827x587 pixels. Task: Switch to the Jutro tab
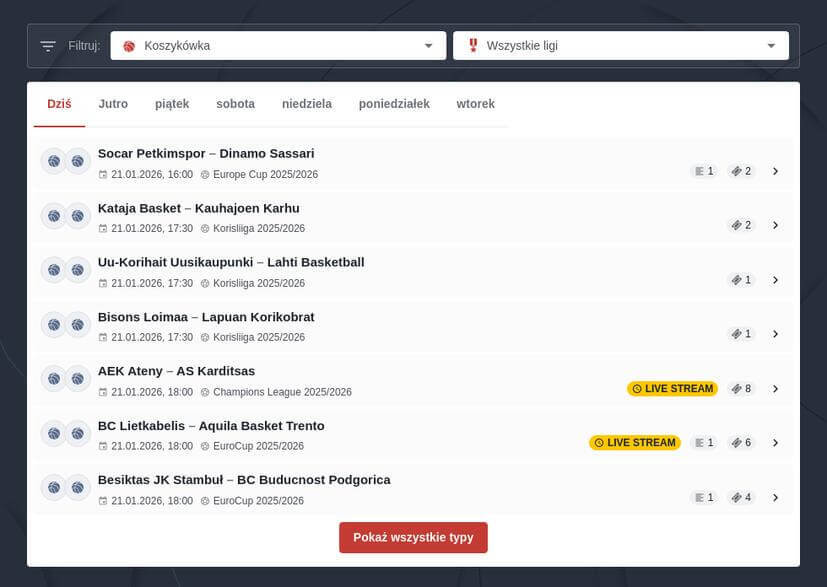tap(112, 104)
